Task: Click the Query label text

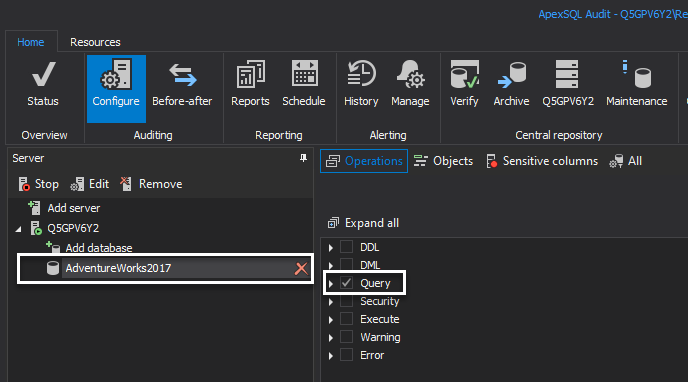Action: click(375, 283)
